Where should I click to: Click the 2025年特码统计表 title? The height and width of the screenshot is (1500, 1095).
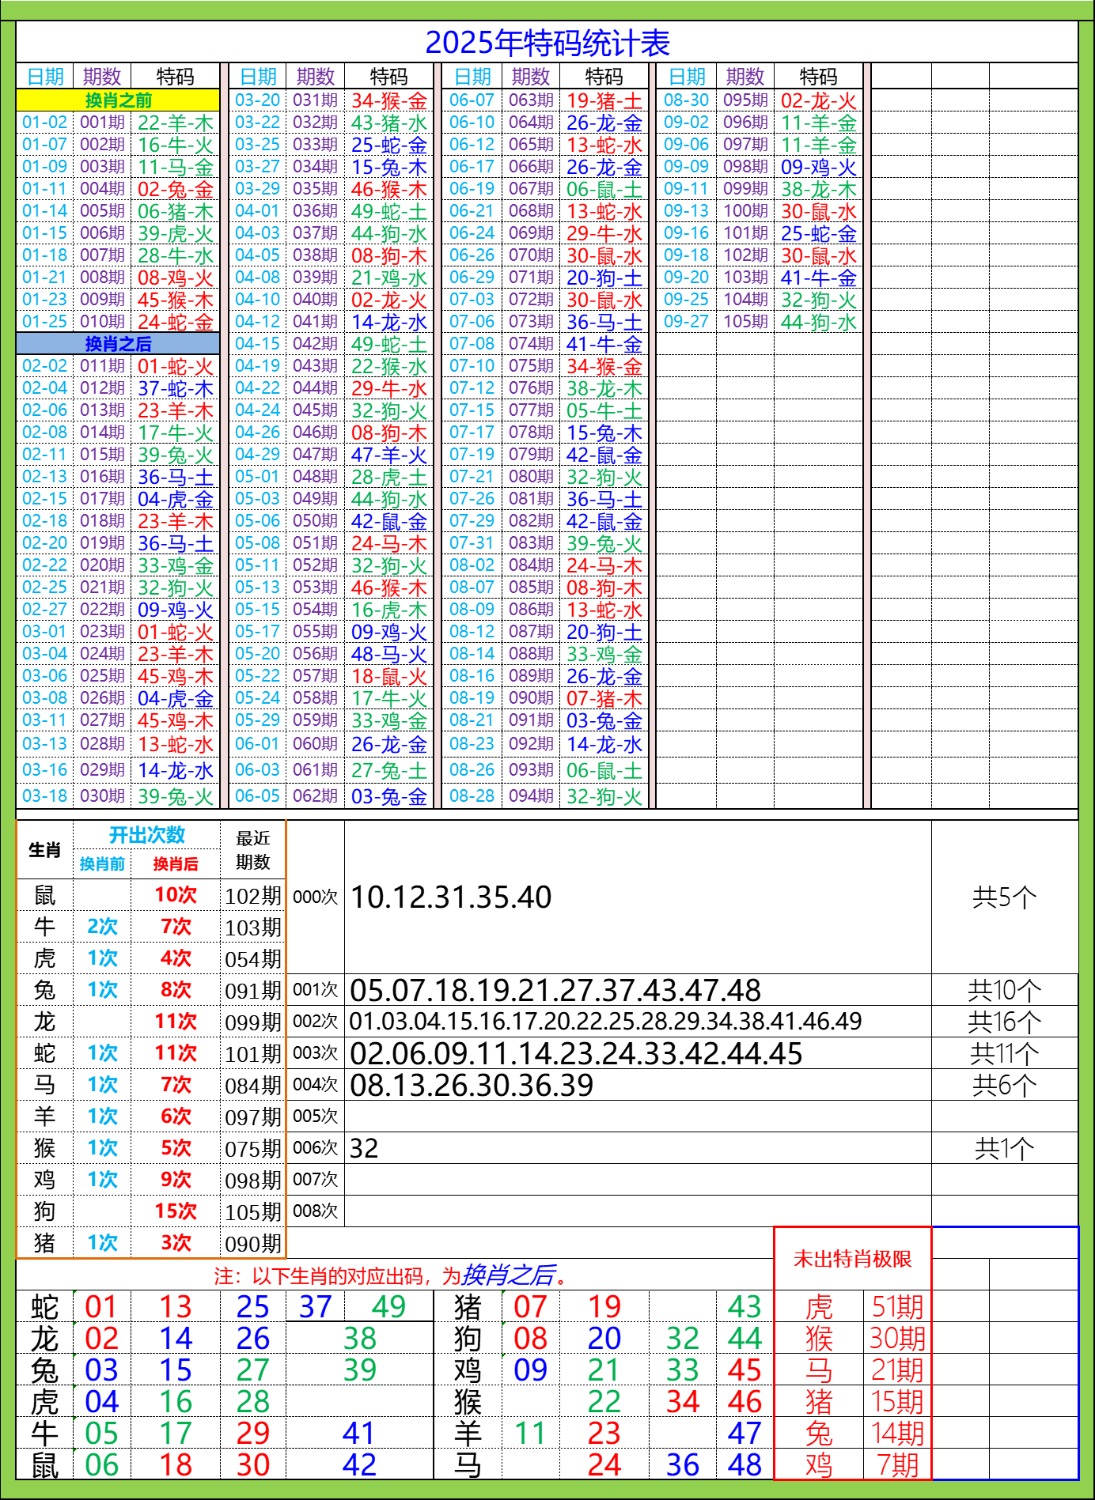[548, 41]
